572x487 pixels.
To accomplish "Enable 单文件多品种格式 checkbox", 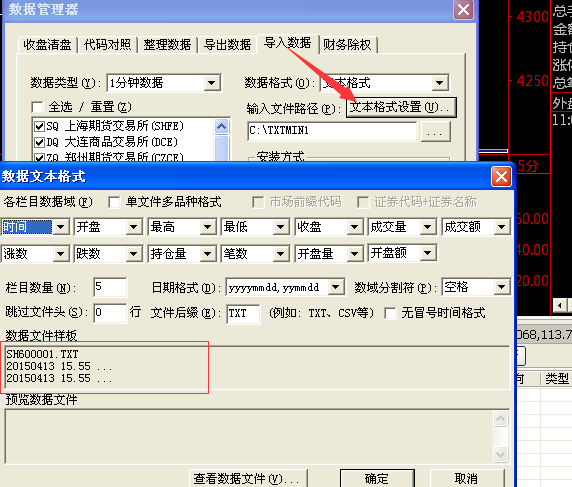I will 114,202.
